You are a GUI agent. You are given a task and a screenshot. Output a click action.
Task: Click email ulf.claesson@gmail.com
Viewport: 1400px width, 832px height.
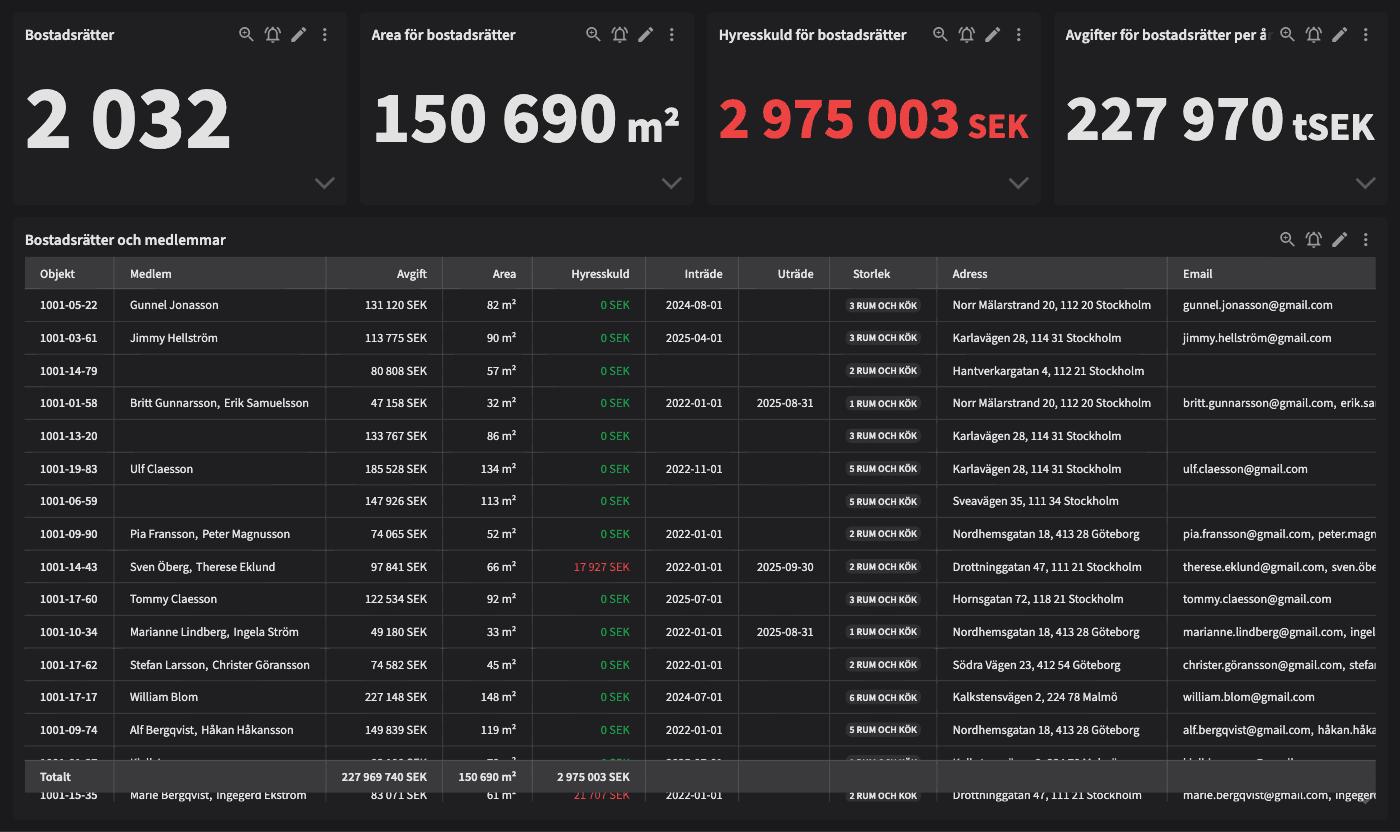1244,469
